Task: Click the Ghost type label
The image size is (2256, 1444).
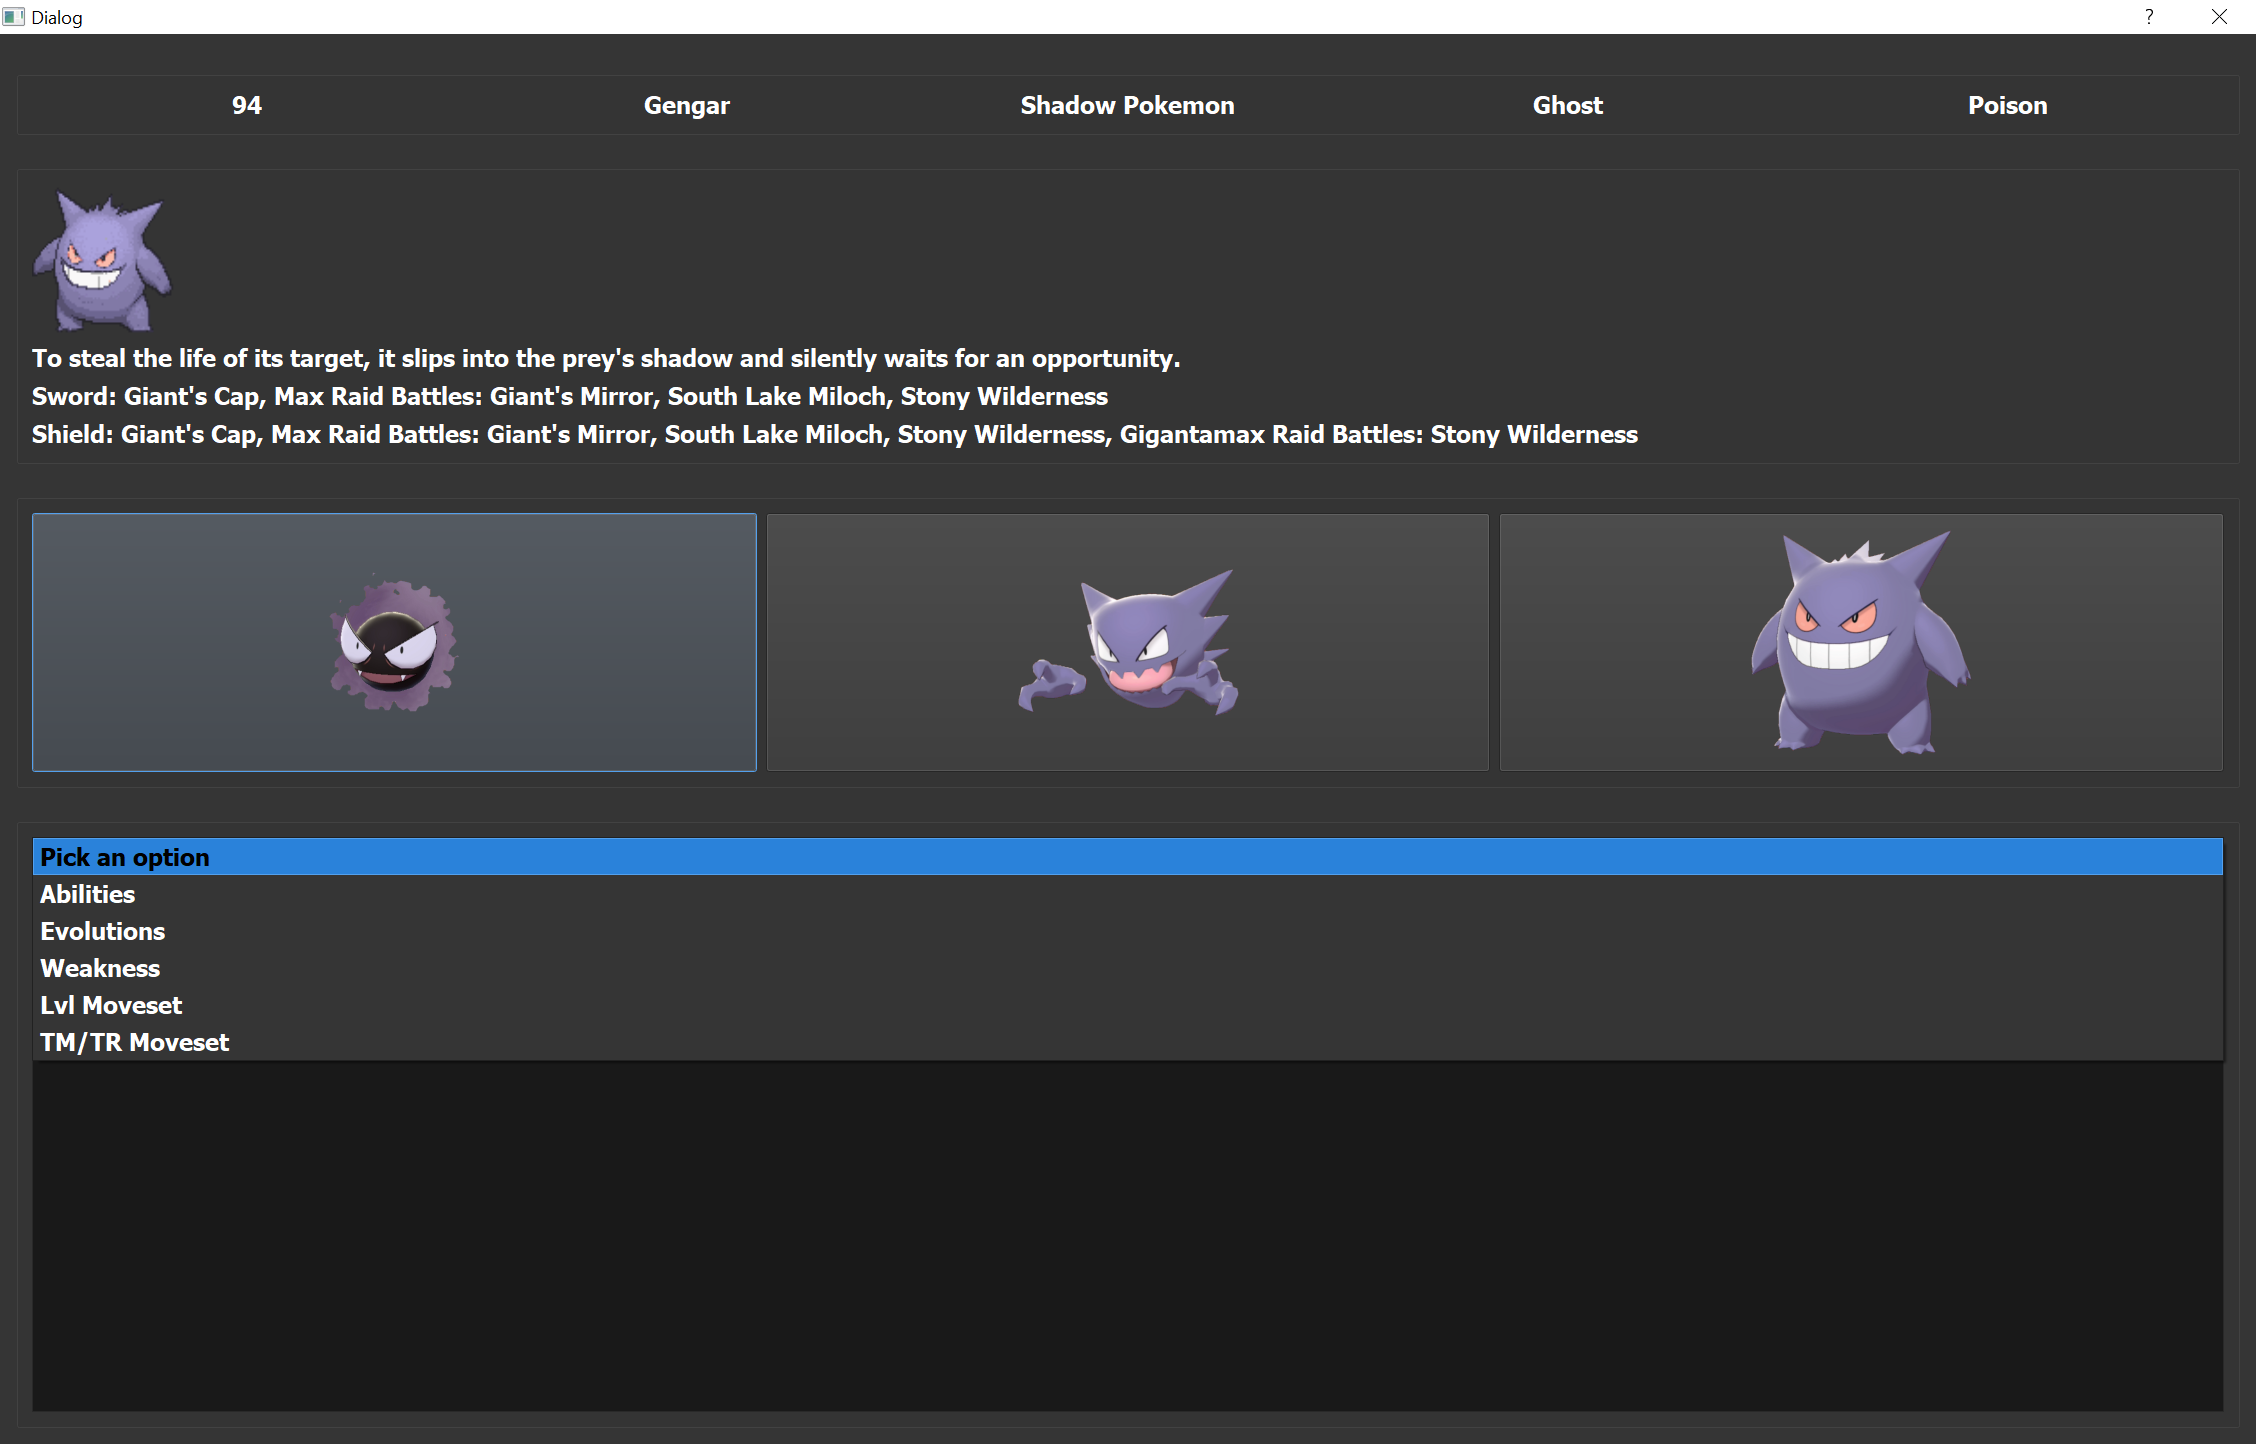Action: click(1567, 105)
